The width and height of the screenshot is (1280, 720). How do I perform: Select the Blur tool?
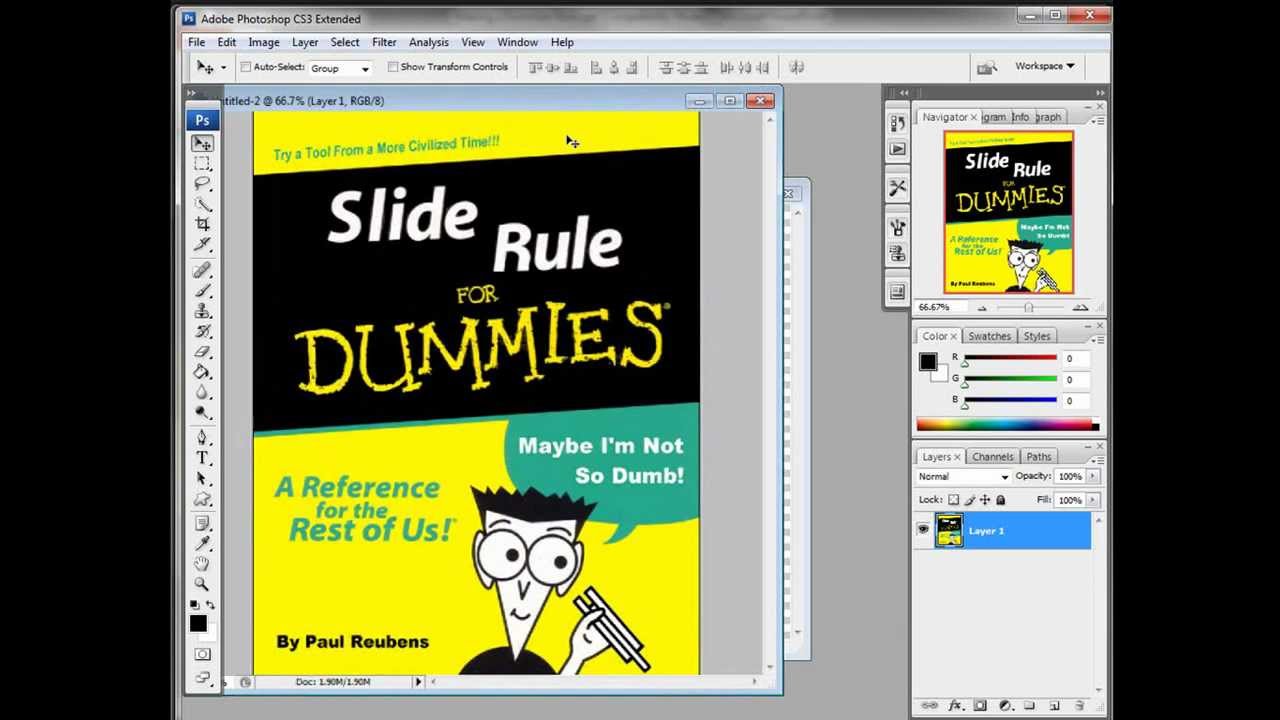[x=202, y=391]
